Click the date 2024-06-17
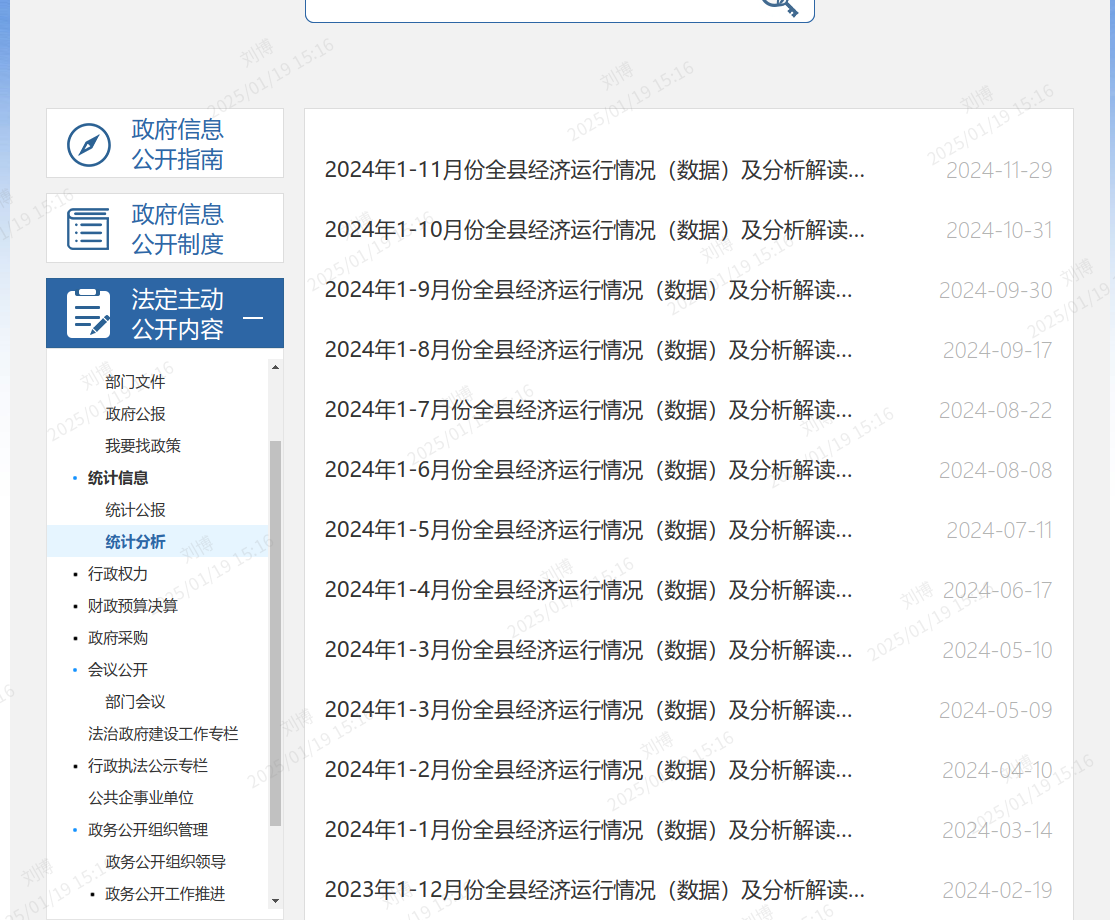 coord(998,590)
